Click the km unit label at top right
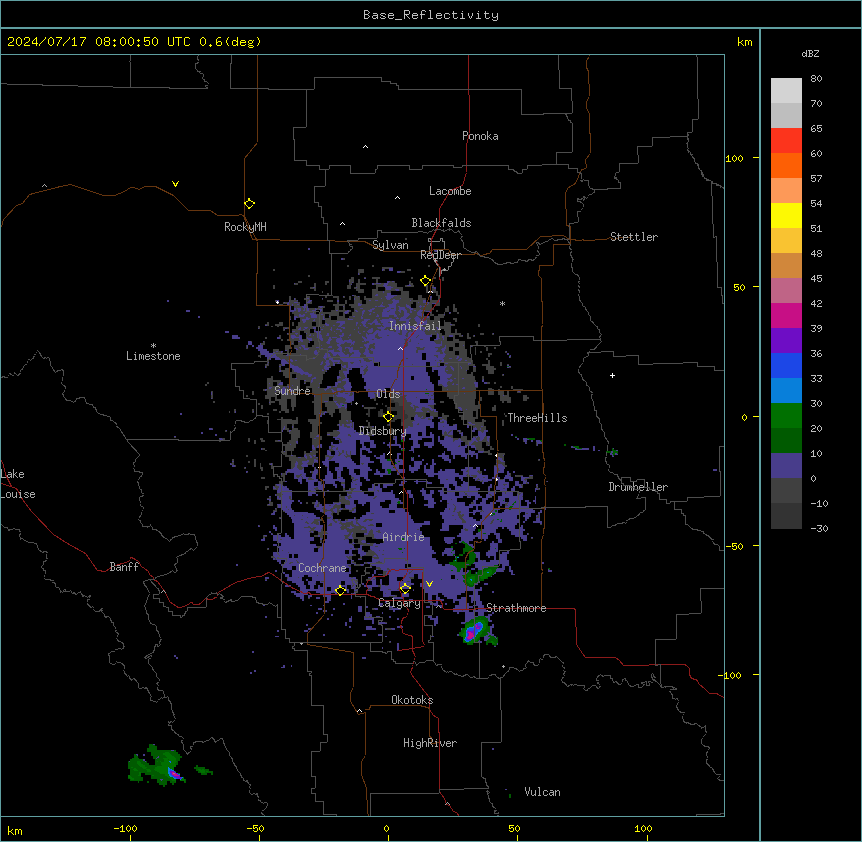The width and height of the screenshot is (862, 842). [x=745, y=42]
